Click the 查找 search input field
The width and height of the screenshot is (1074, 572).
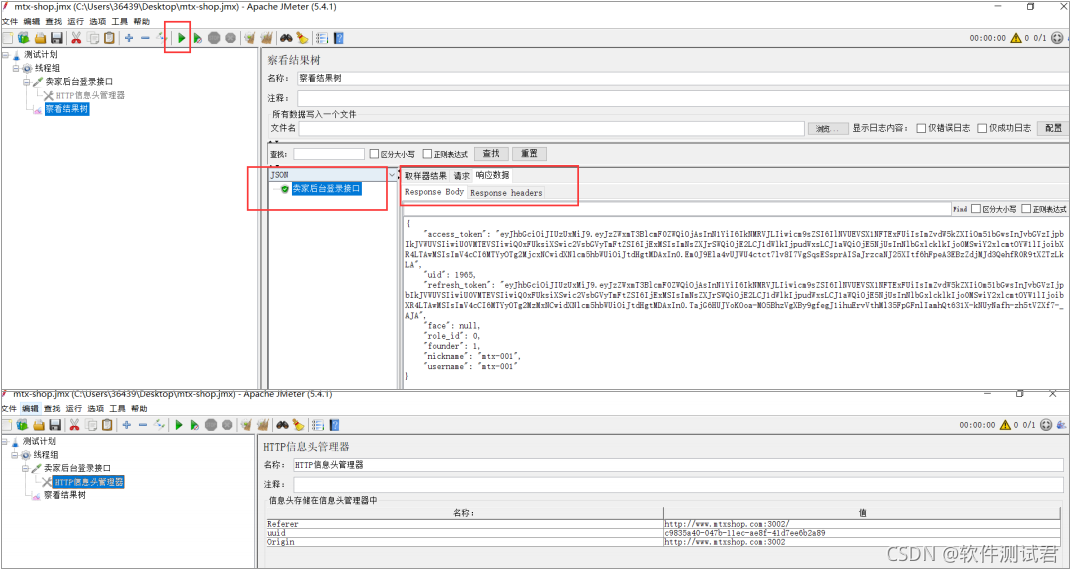pos(329,154)
